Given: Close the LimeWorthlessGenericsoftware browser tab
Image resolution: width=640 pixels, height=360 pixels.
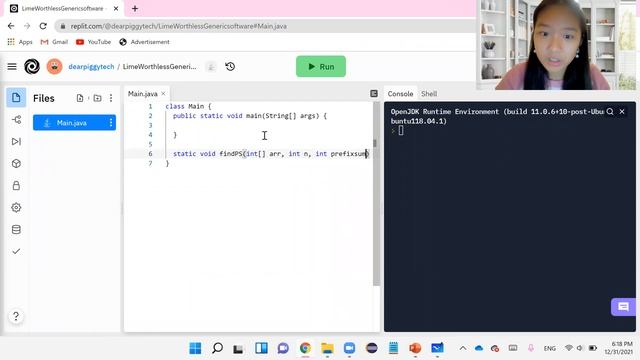Looking at the screenshot, I should coord(116,8).
